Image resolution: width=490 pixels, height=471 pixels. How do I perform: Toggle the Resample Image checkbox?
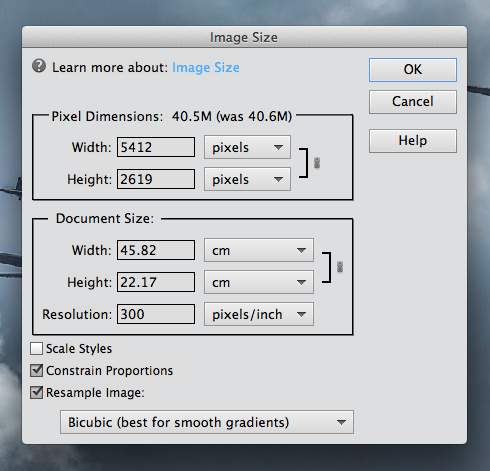[x=36, y=393]
